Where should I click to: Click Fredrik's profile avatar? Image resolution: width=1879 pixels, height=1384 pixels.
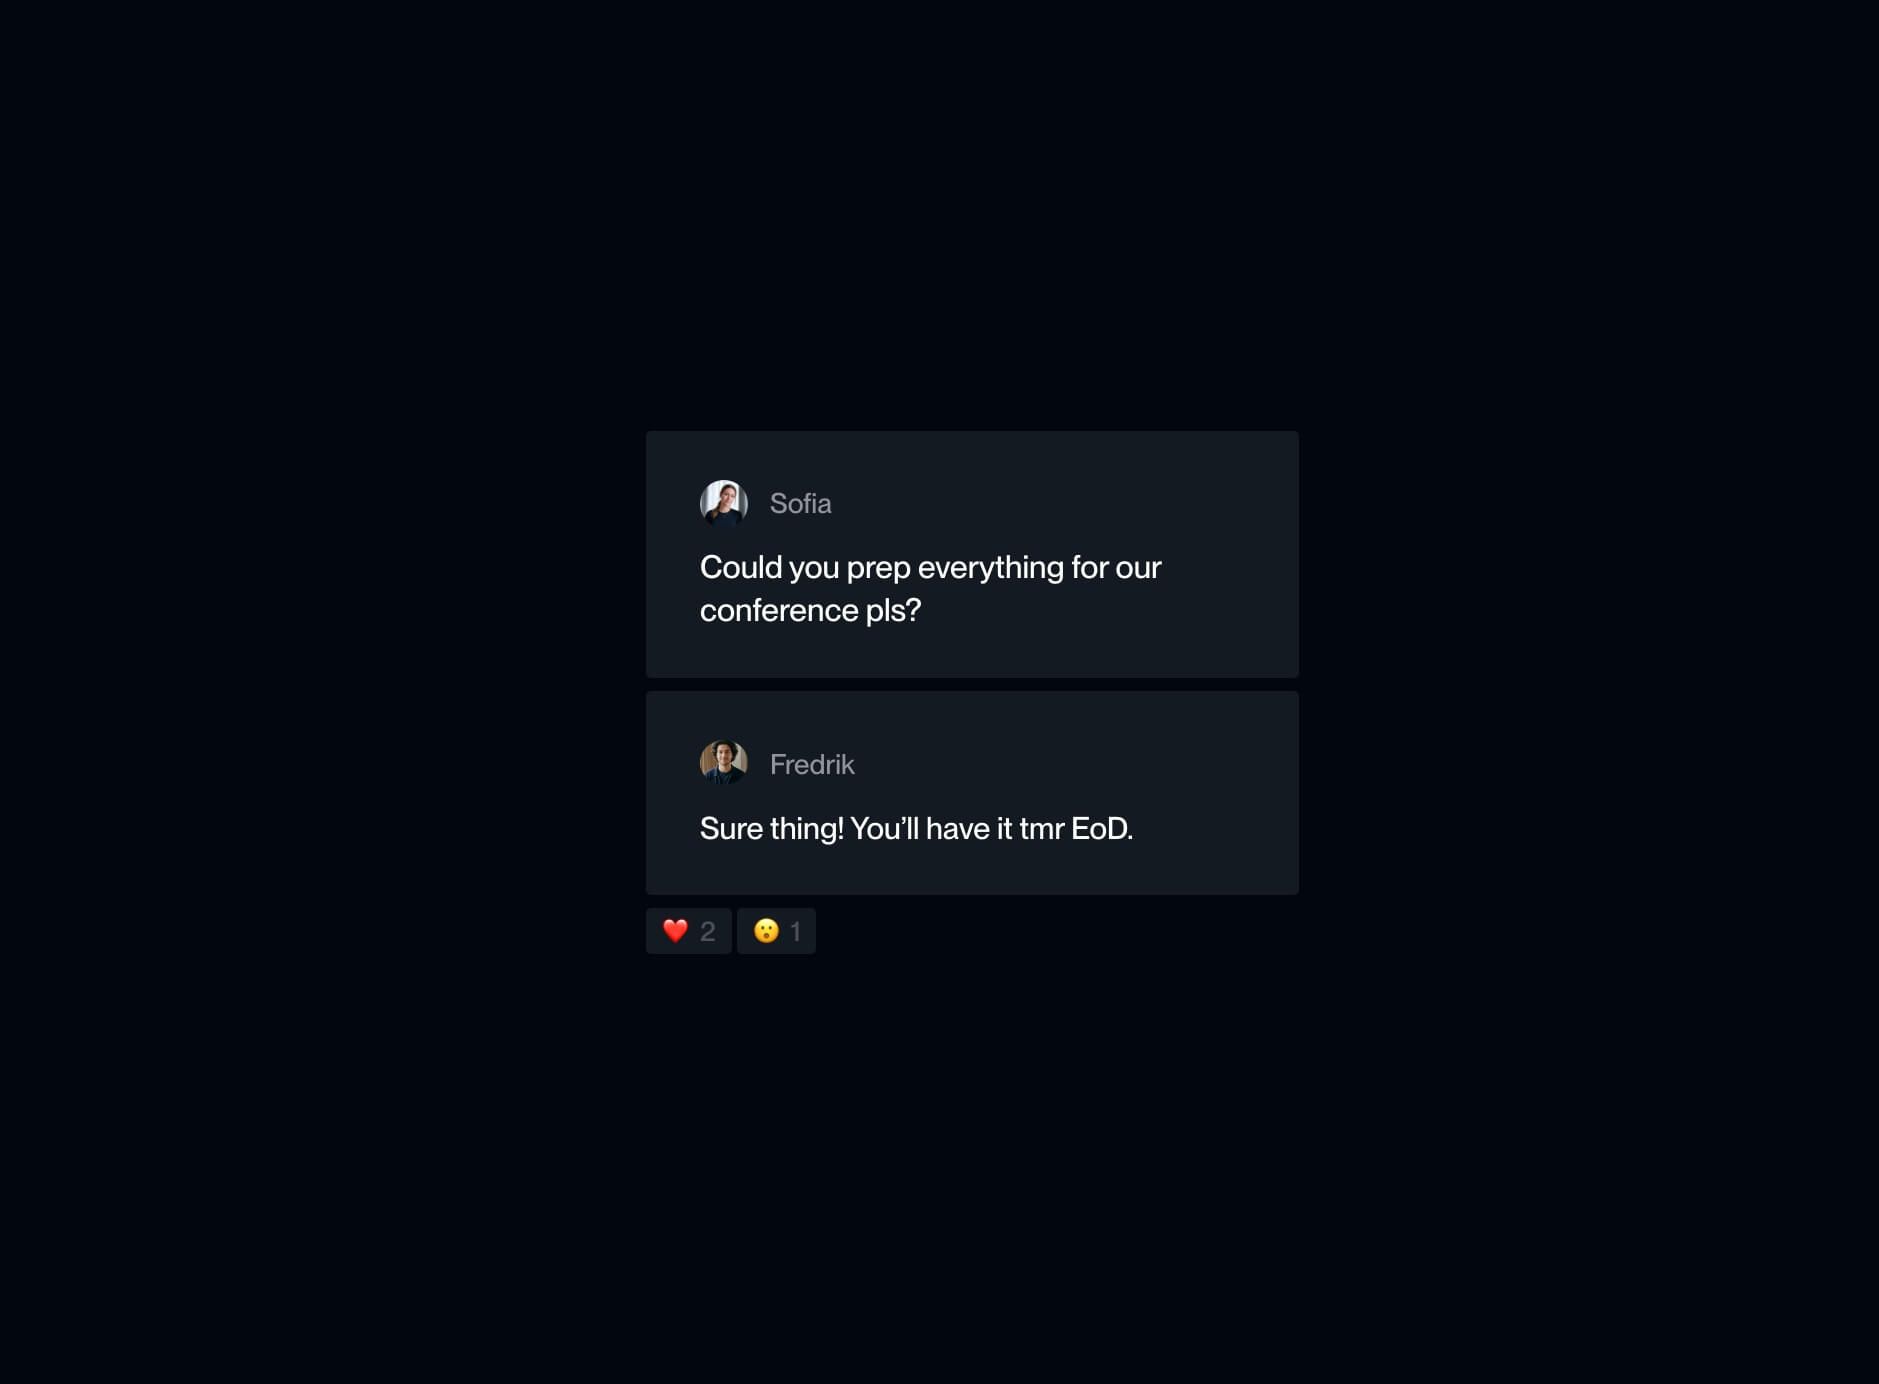[723, 764]
